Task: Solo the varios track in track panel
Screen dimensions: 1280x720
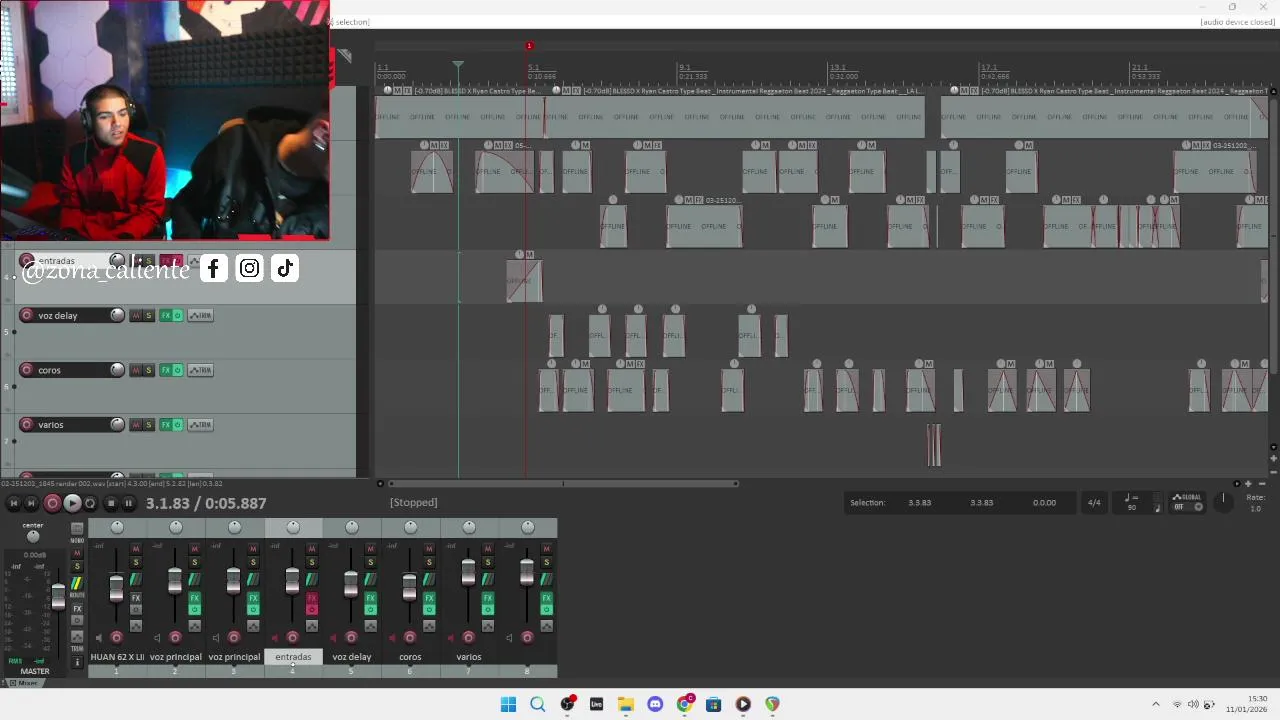Action: tap(149, 424)
